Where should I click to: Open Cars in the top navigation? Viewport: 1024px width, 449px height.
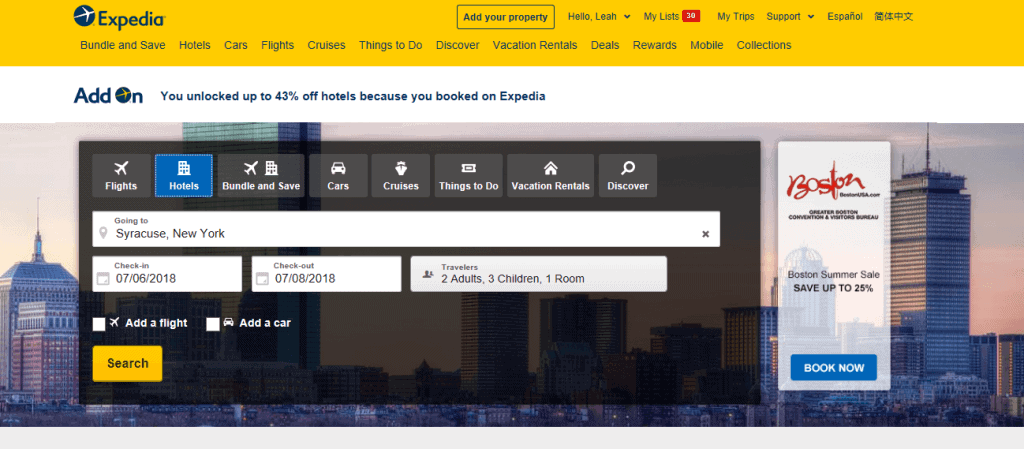coord(236,45)
